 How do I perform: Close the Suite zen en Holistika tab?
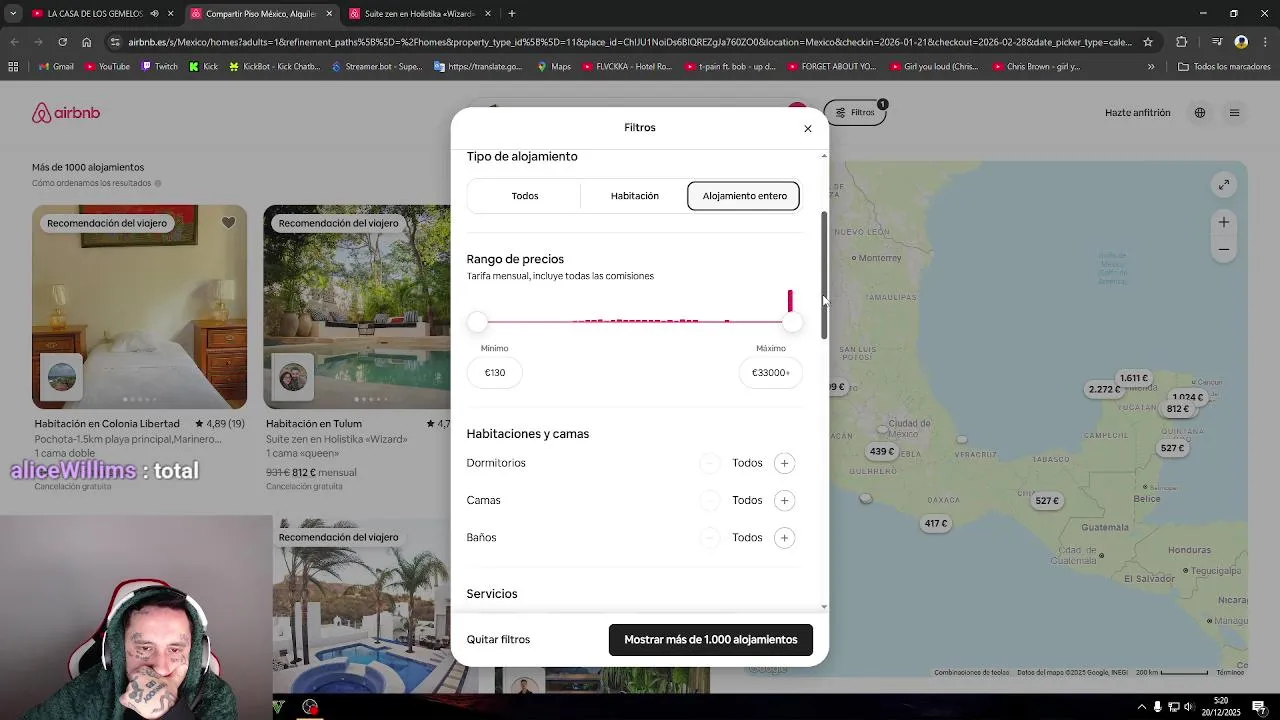click(488, 14)
